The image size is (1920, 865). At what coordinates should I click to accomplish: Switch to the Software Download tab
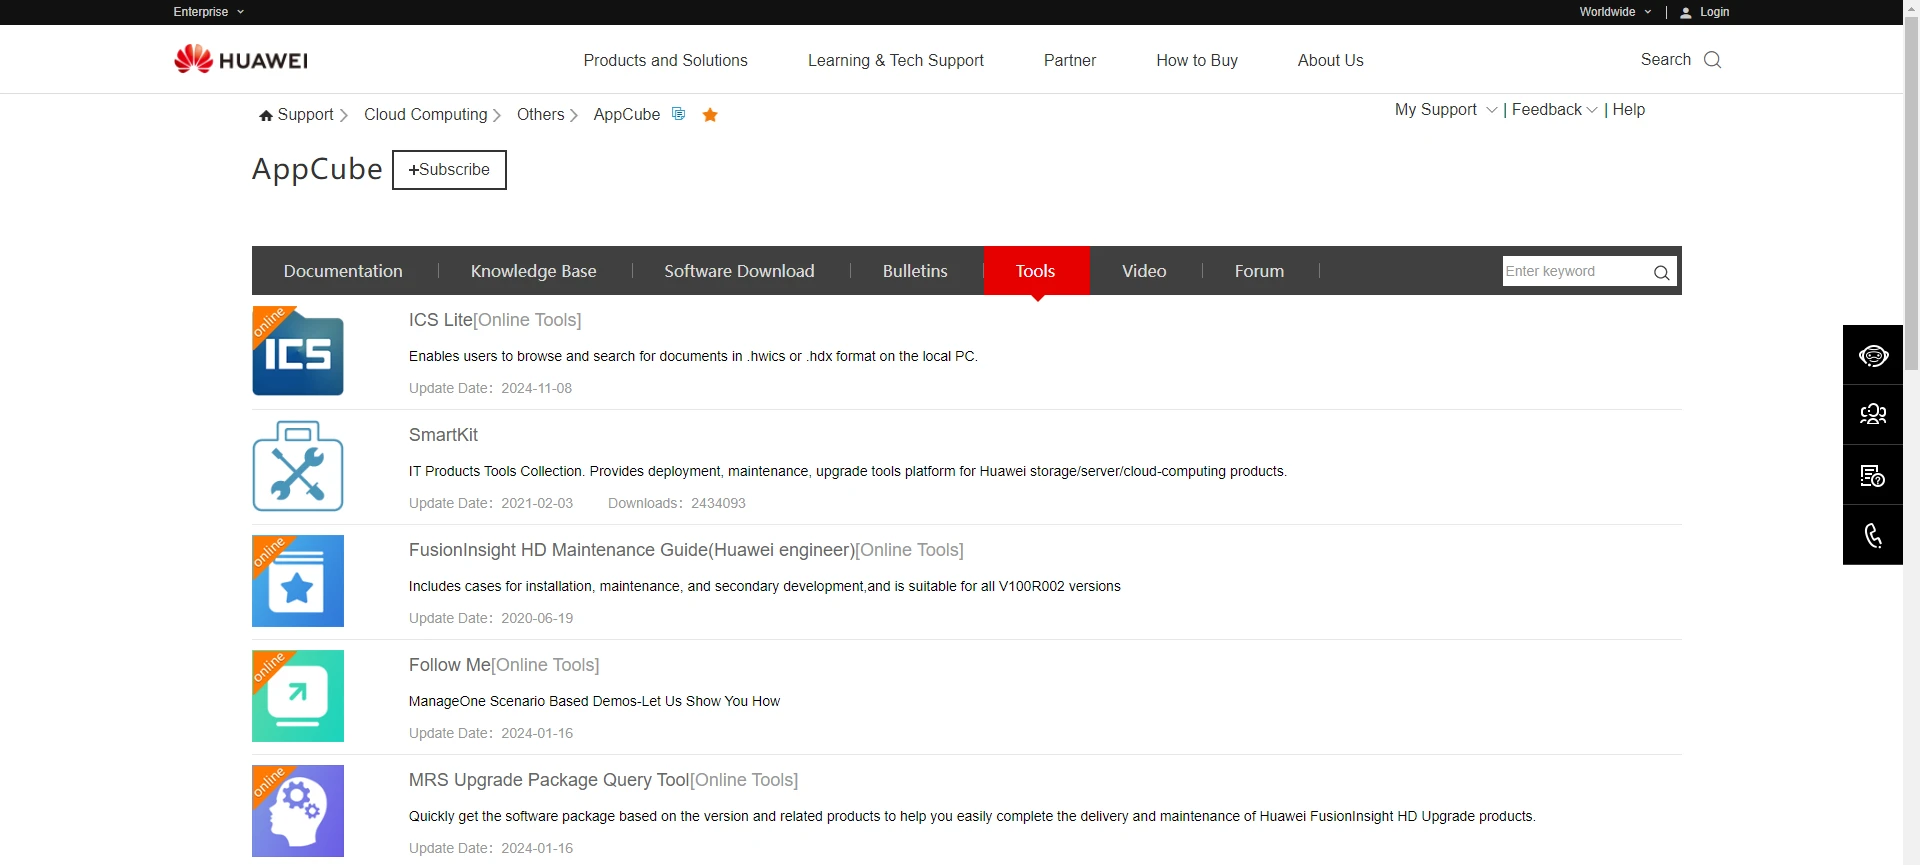pyautogui.click(x=739, y=271)
